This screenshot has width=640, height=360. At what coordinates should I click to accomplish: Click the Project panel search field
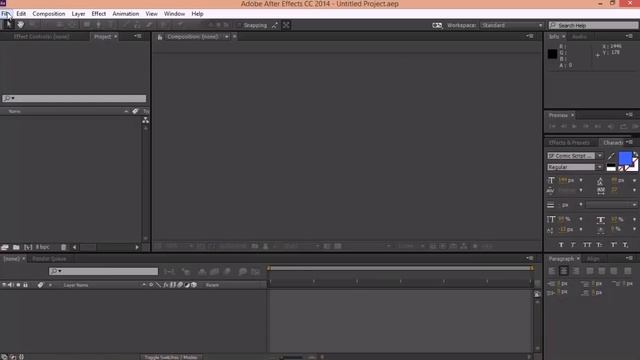(74, 98)
